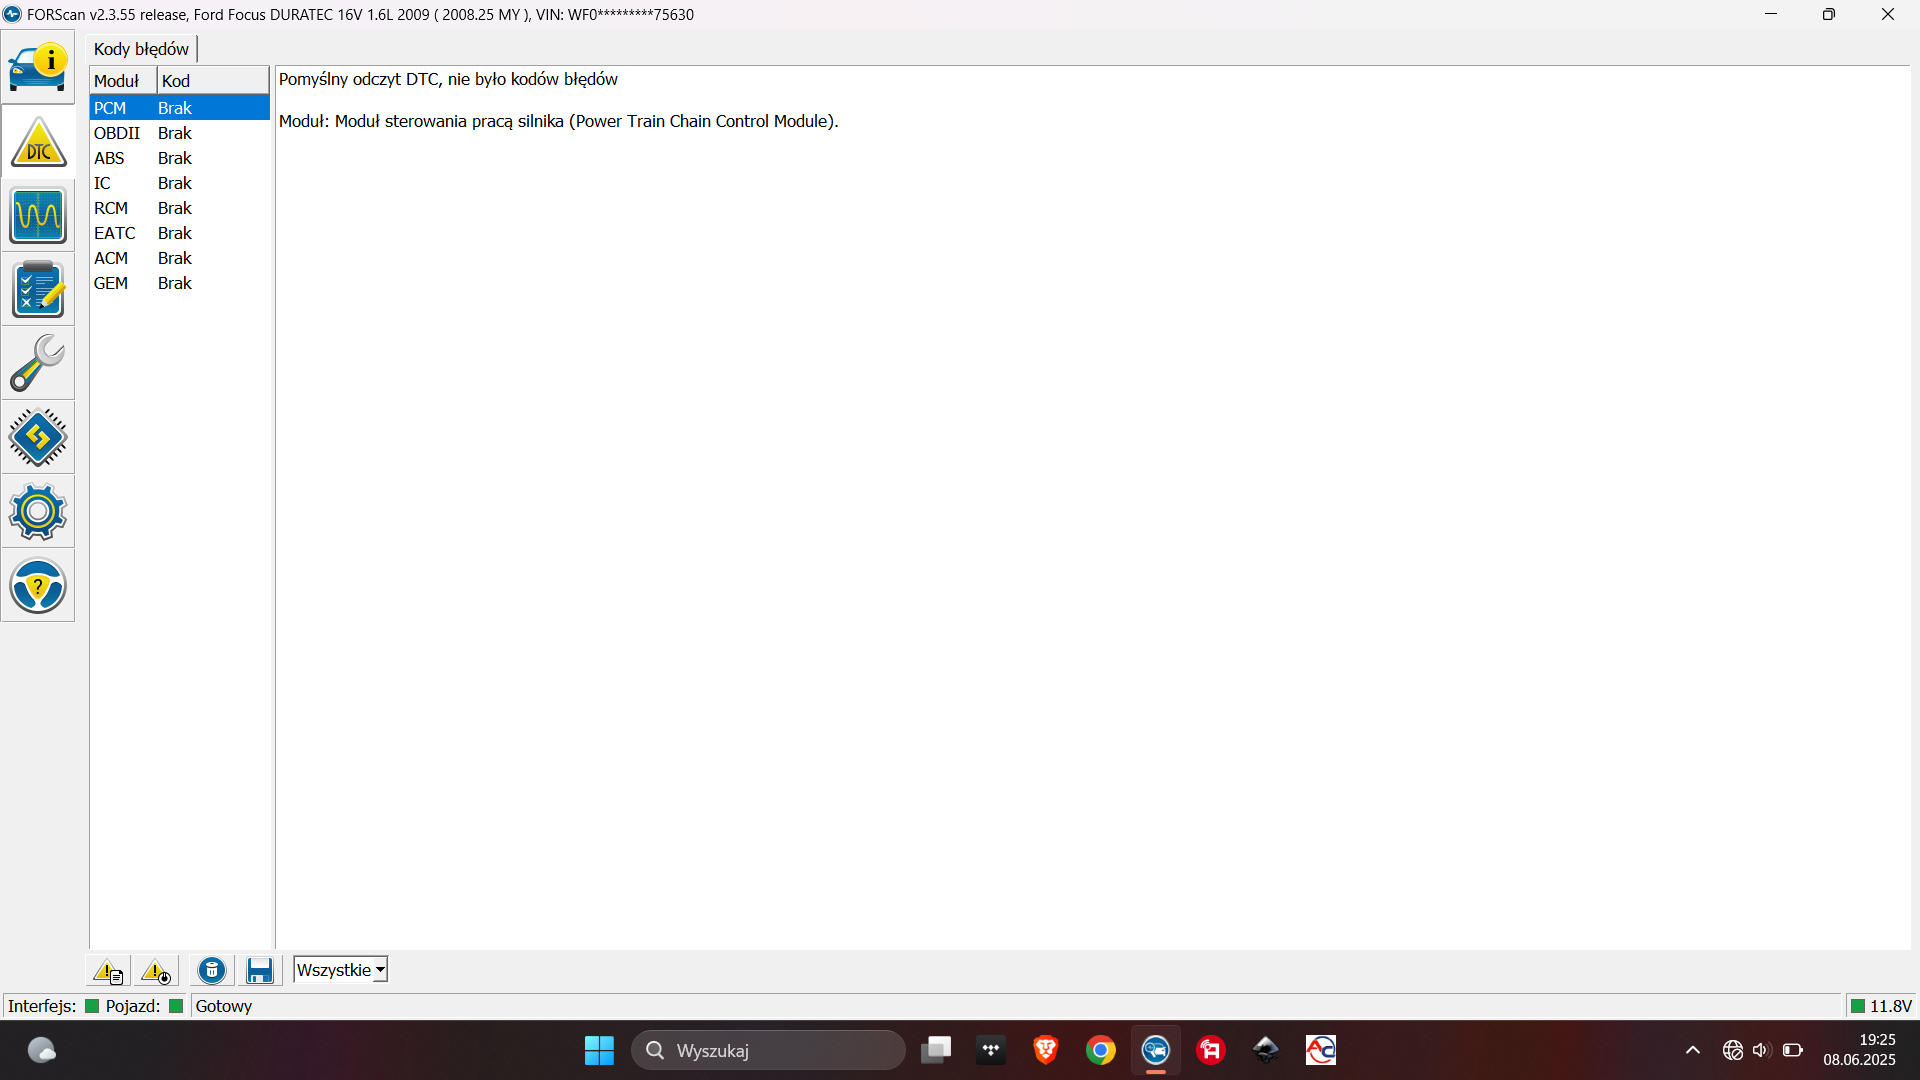The height and width of the screenshot is (1080, 1920).
Task: Open the help steering wheel section
Action: pos(38,585)
